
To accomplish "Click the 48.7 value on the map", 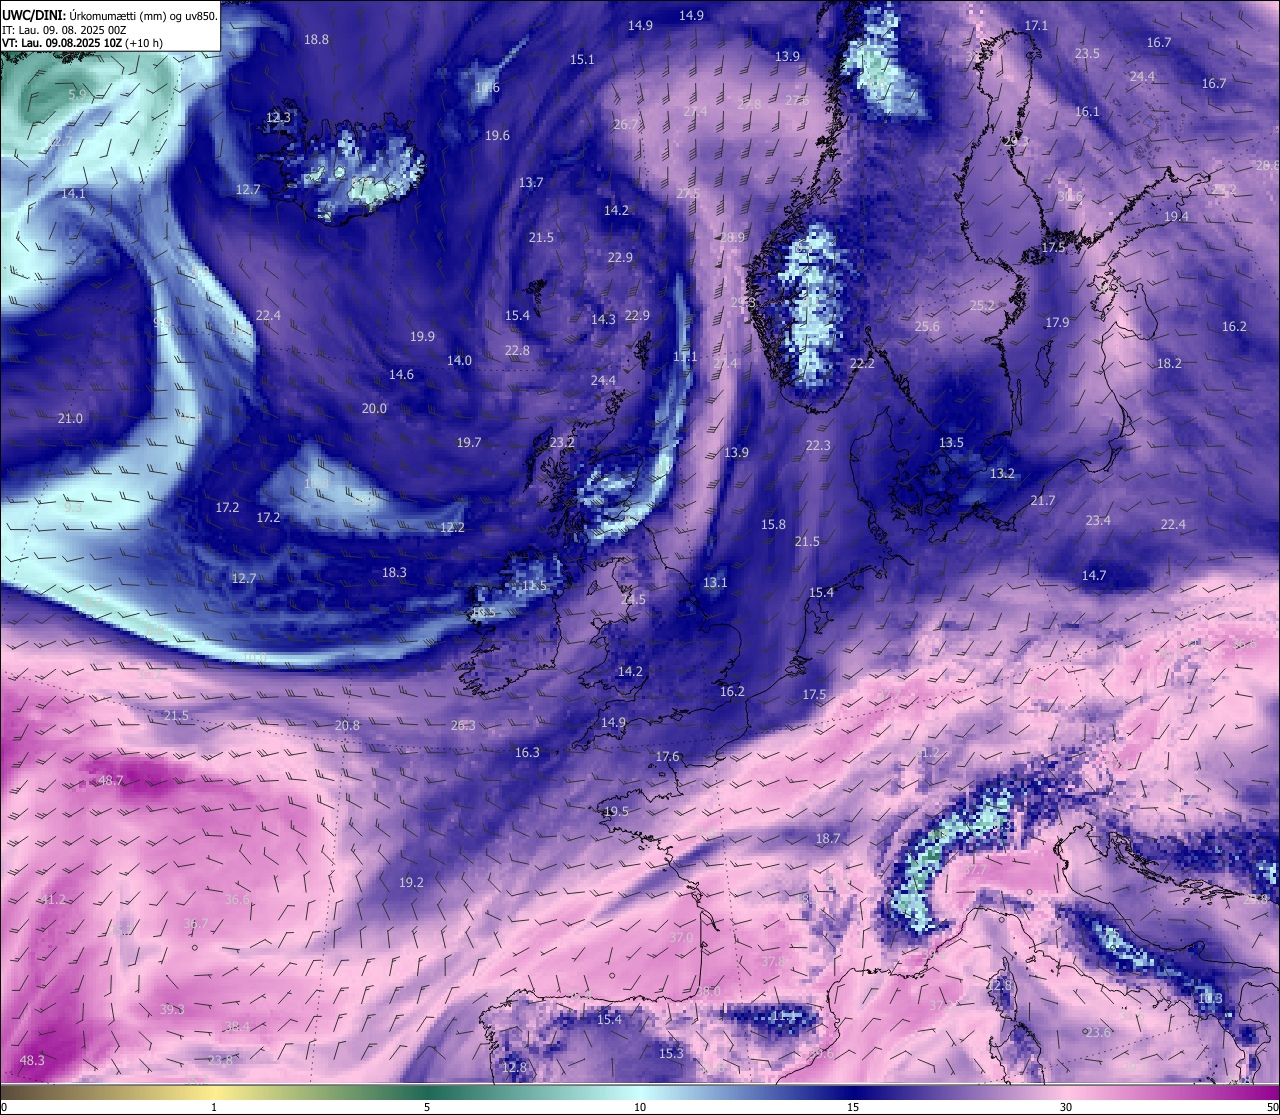I will 110,780.
